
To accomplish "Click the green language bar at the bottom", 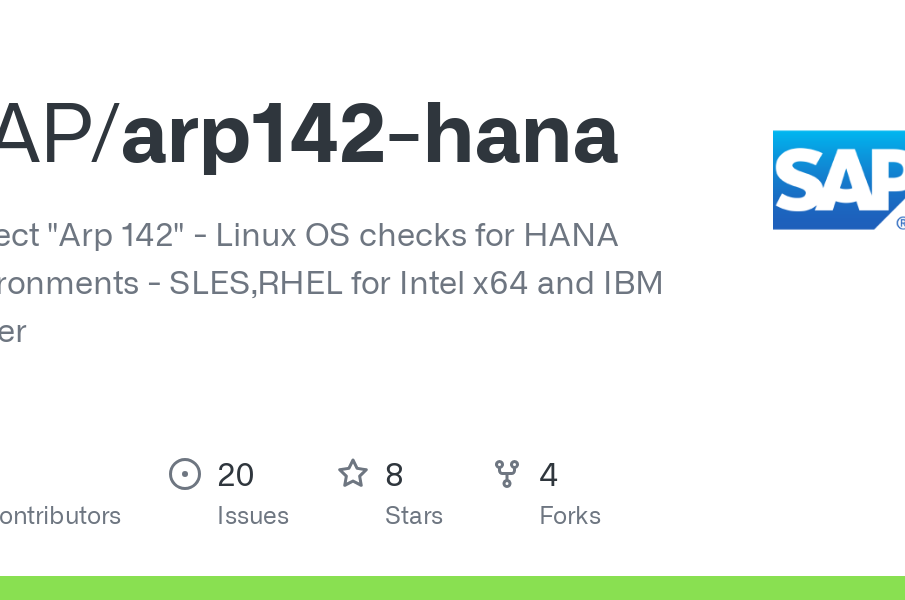I will pos(452,588).
